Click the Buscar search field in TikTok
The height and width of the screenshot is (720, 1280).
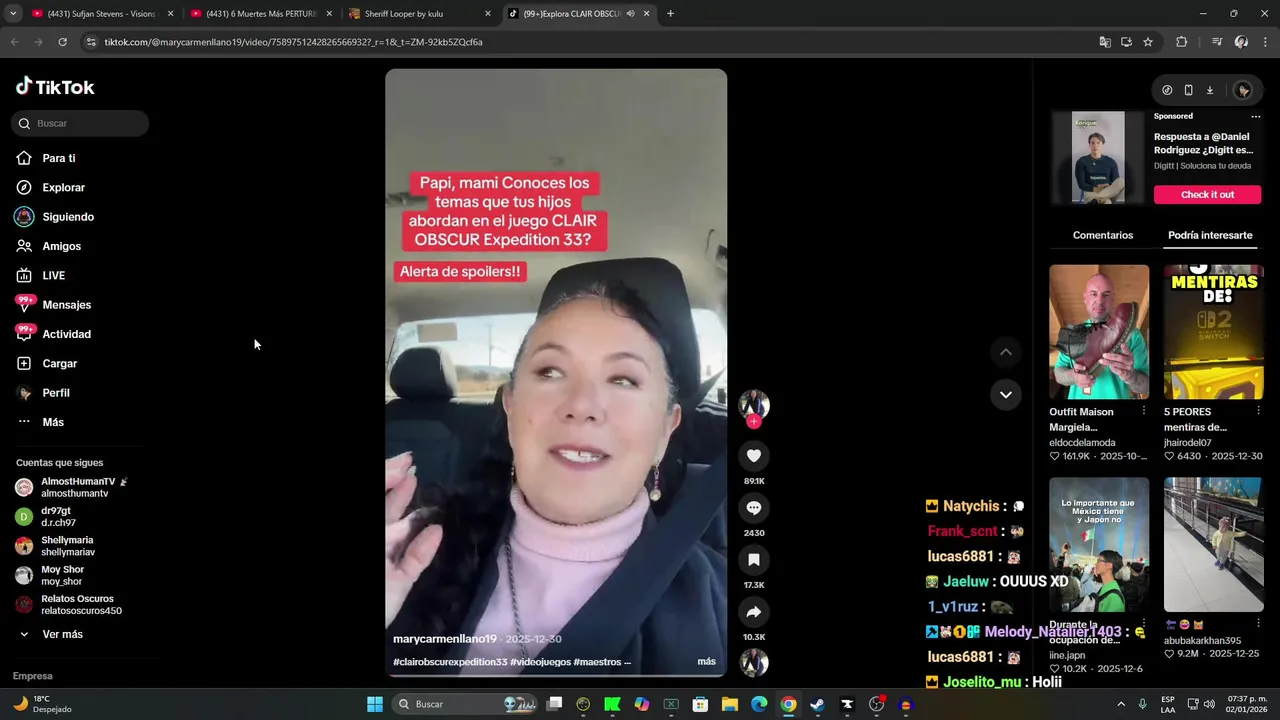pyautogui.click(x=80, y=123)
